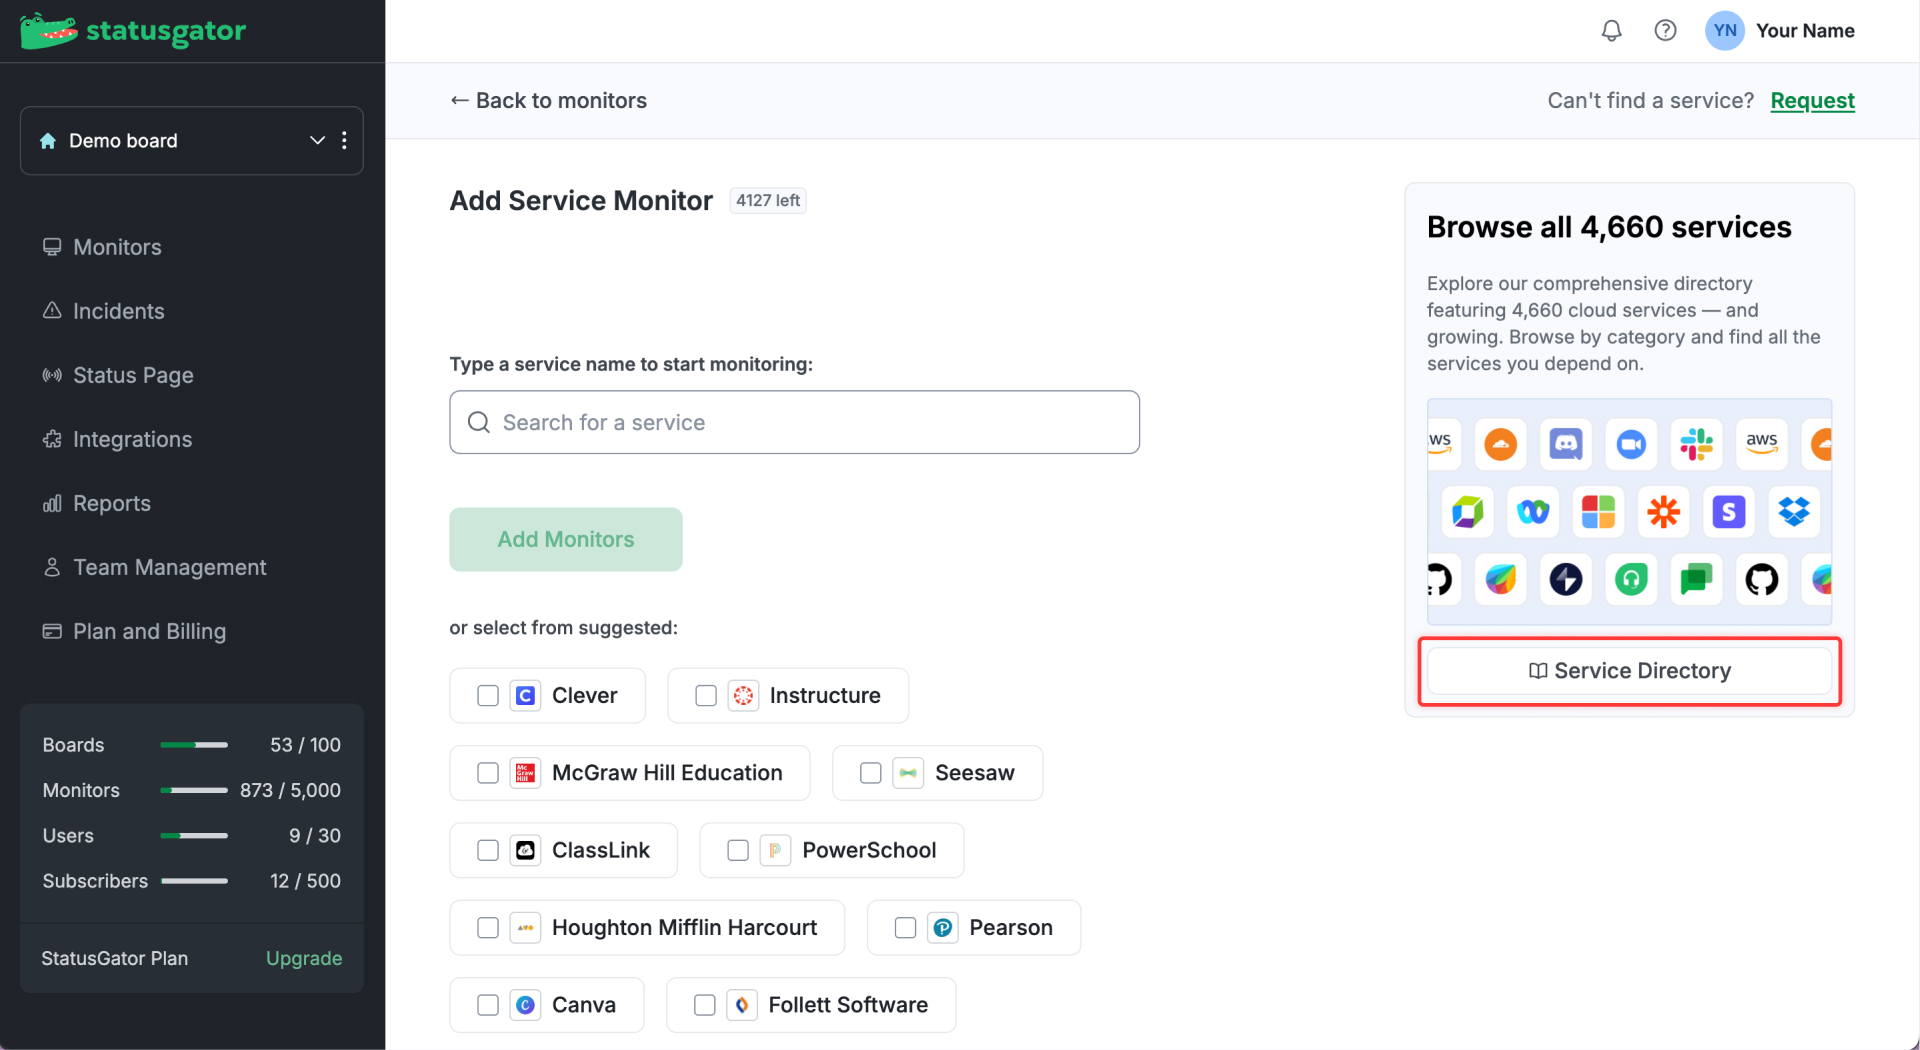Click the Dropbox logo tile
The width and height of the screenshot is (1920, 1050).
click(1794, 512)
